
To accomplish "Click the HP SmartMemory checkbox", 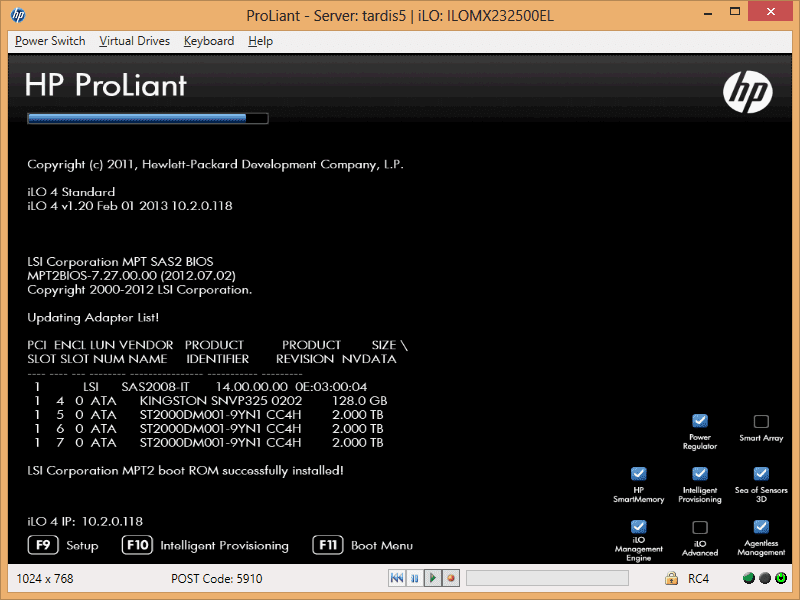I will [639, 473].
